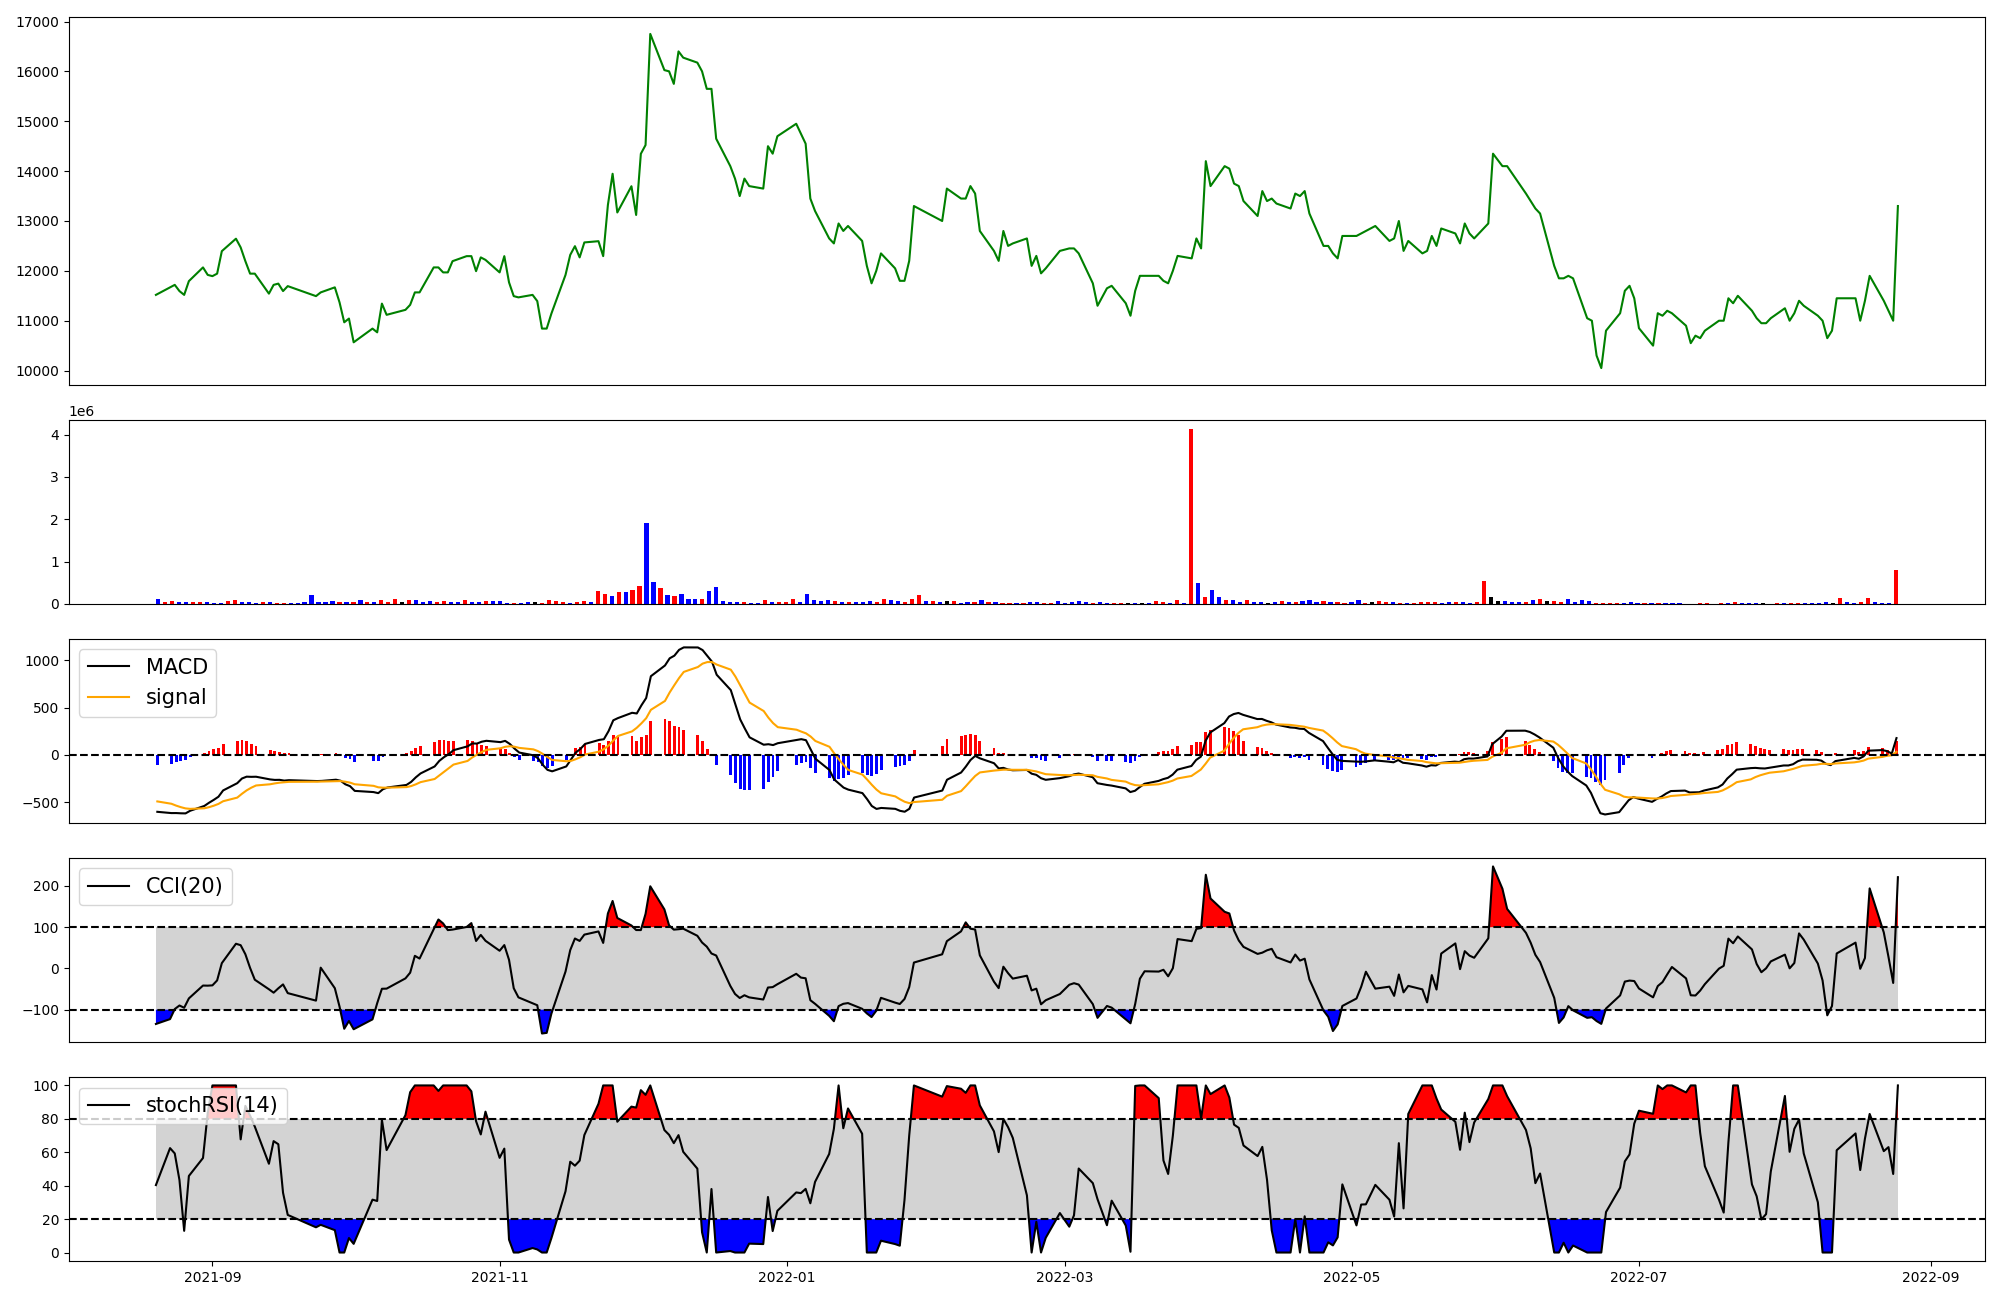Viewport: 2000px width, 1300px height.
Task: Click the 10000 price axis tick label
Action: 37,372
